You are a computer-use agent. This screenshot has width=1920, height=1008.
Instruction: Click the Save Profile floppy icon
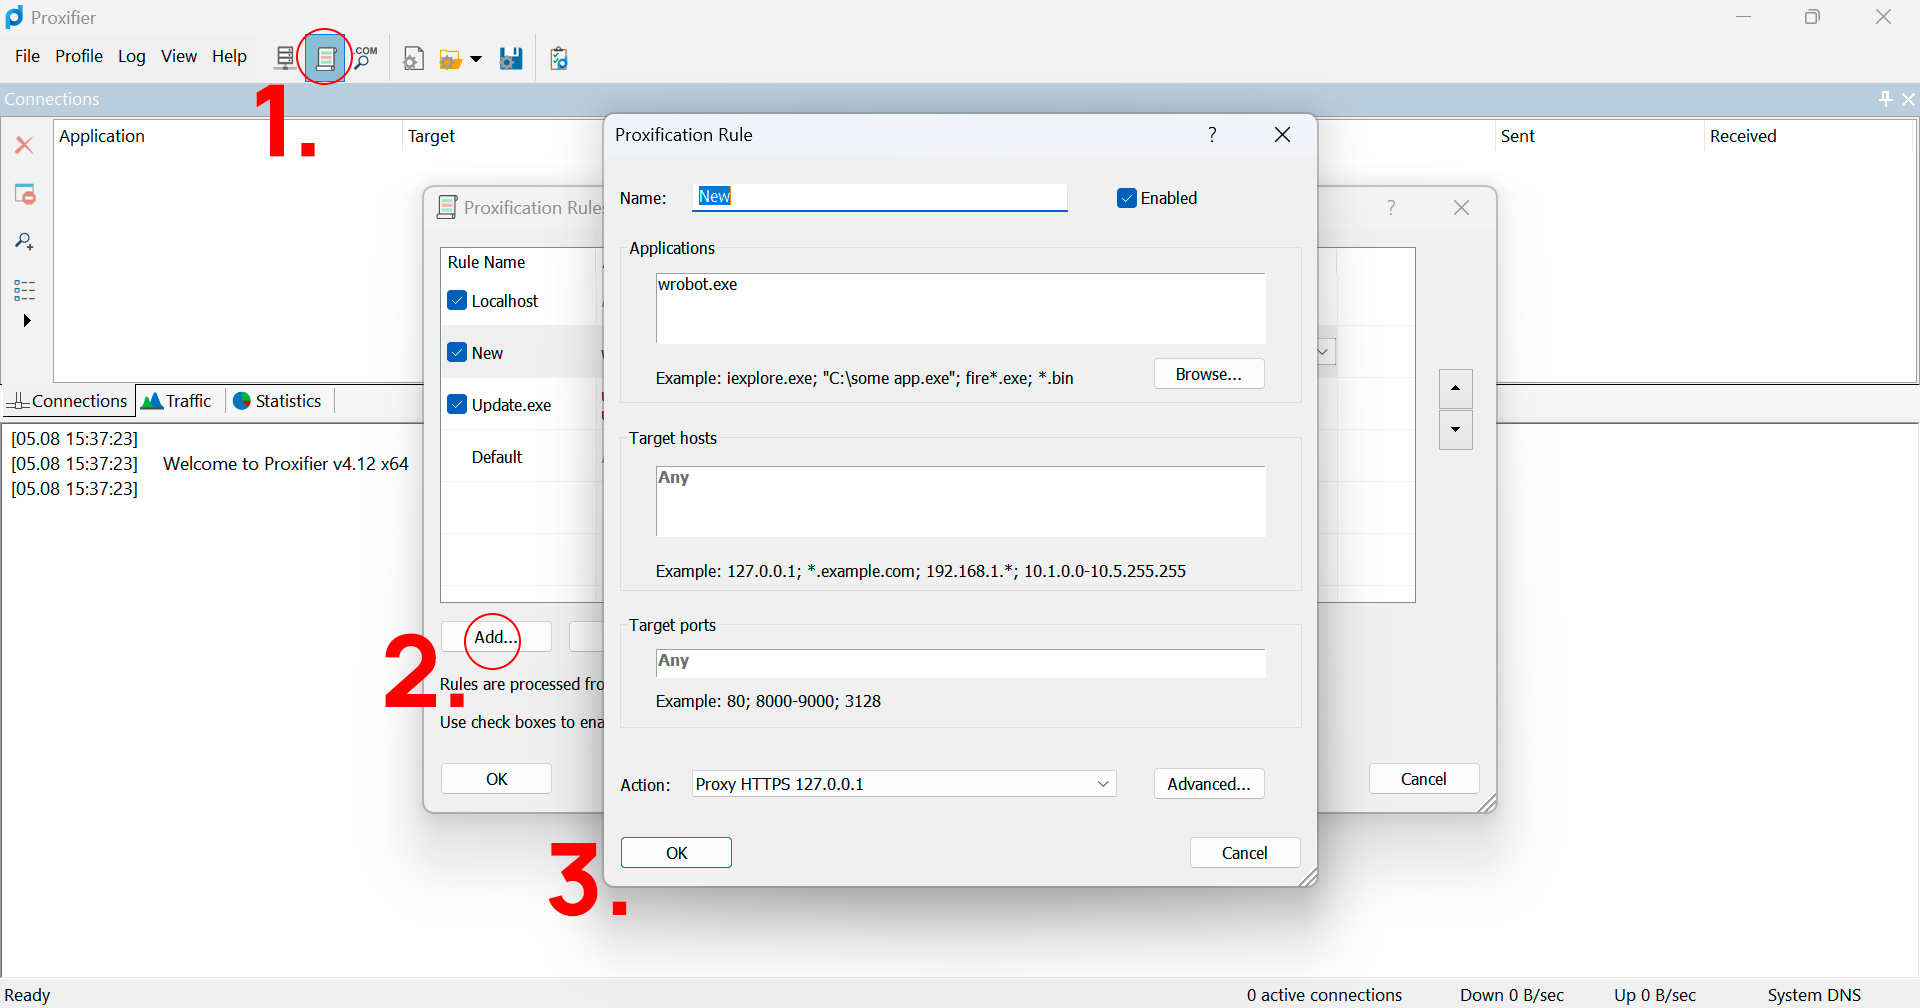click(x=511, y=59)
